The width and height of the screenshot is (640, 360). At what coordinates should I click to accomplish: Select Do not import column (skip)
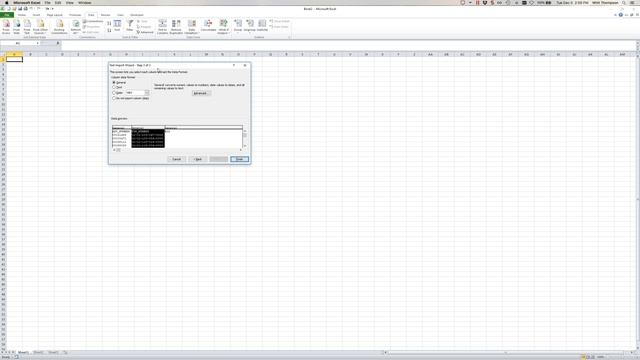click(114, 98)
